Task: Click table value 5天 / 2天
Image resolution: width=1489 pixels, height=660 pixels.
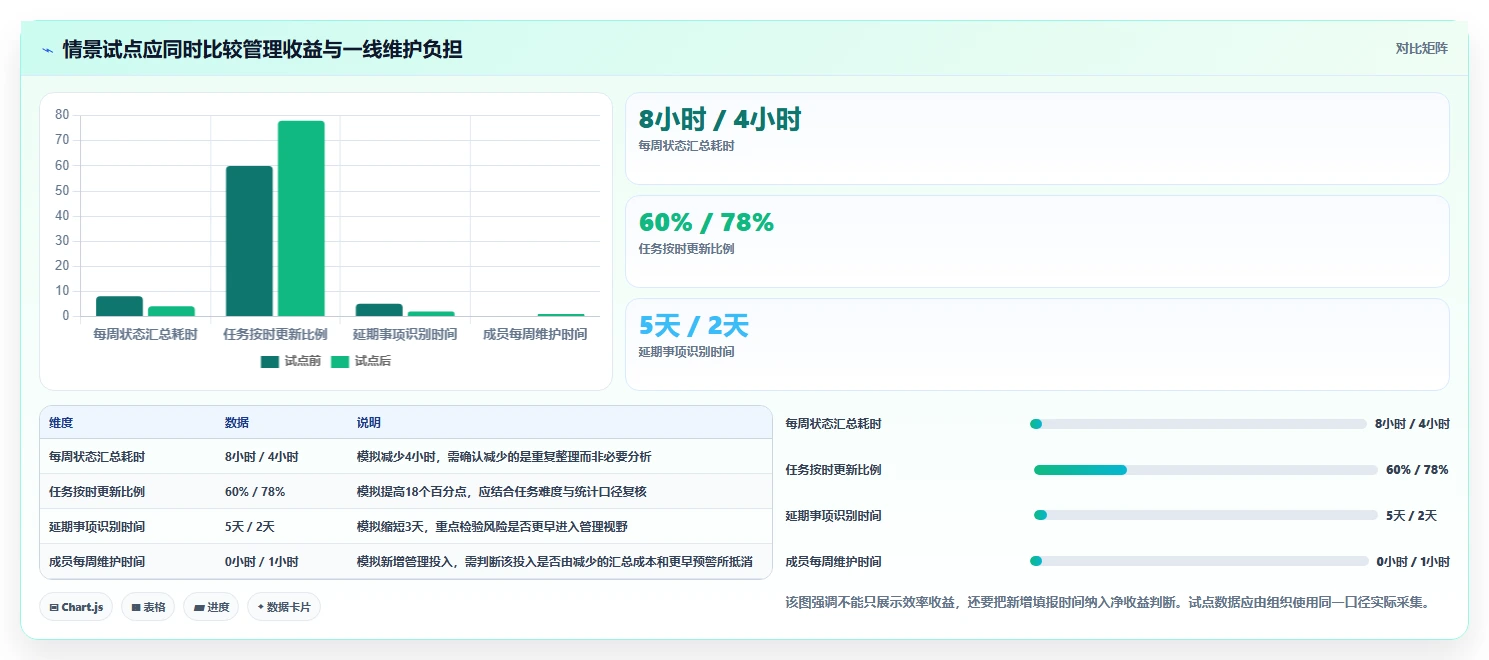Action: tap(250, 527)
